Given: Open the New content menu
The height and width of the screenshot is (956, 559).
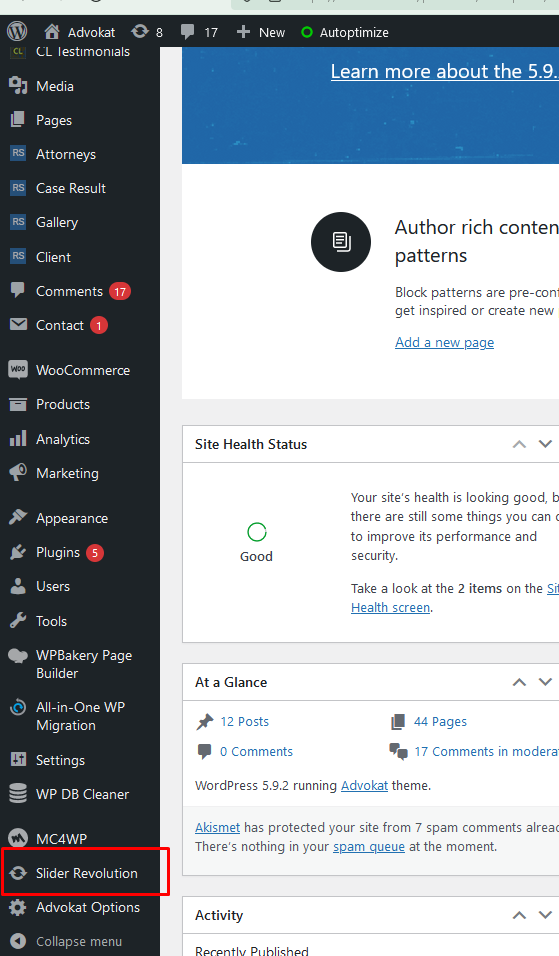Looking at the screenshot, I should pos(261,32).
